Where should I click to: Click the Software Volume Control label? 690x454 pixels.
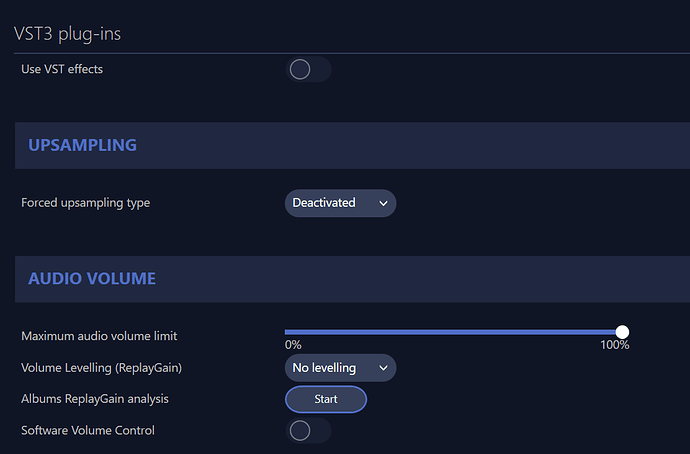coord(88,430)
